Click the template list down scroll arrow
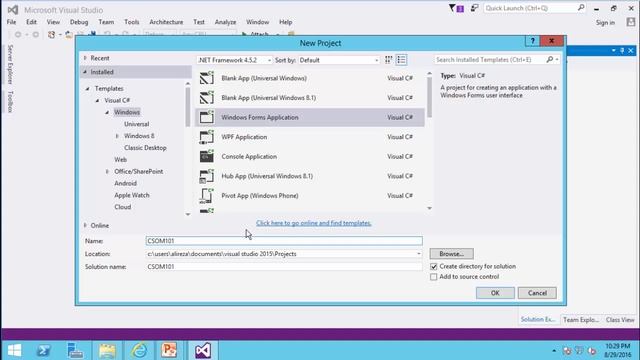Viewport: 640px width, 360px height. 429,208
